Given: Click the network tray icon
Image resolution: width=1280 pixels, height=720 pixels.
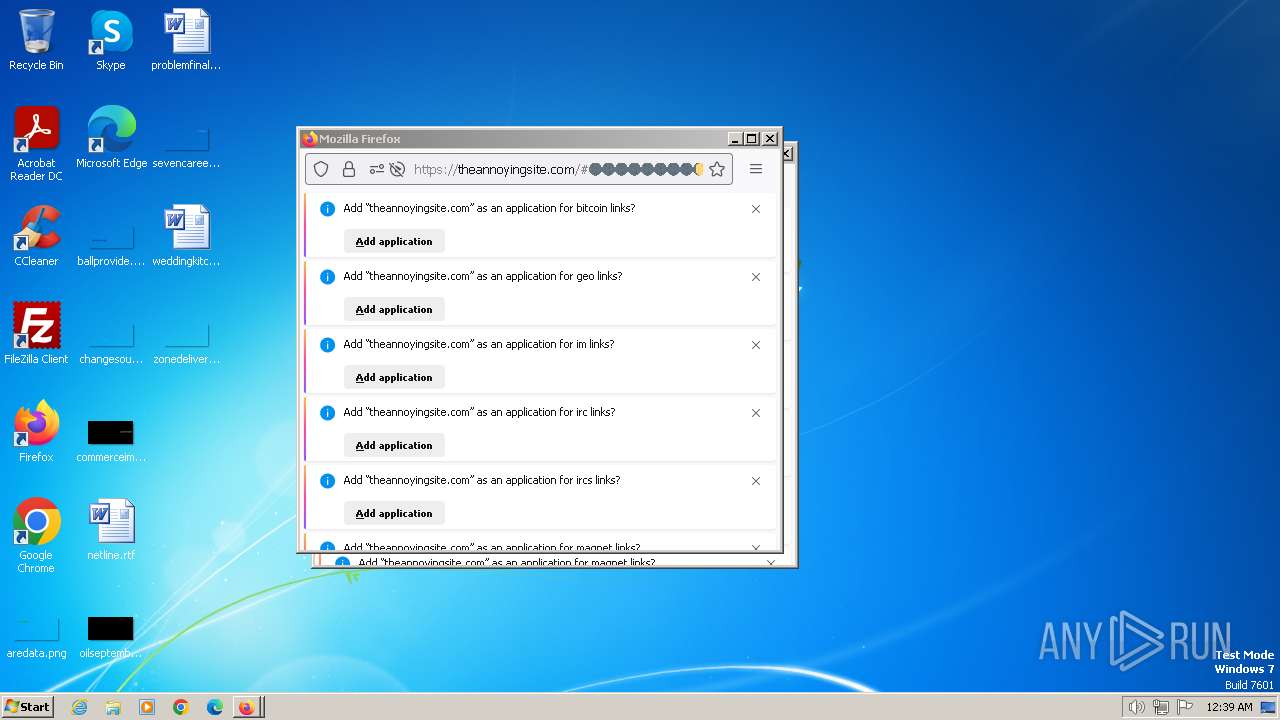Looking at the screenshot, I should [x=1161, y=707].
